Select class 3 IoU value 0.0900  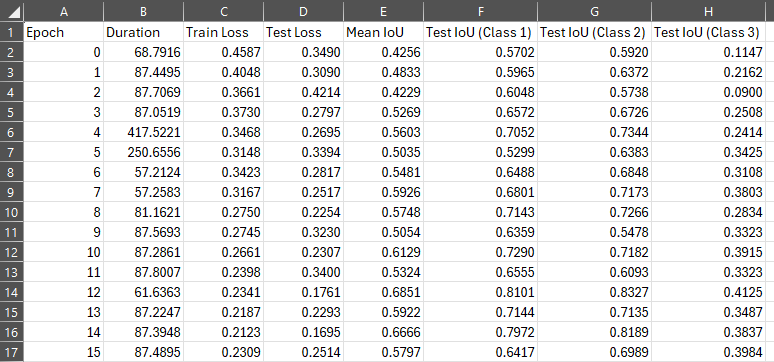(708, 92)
